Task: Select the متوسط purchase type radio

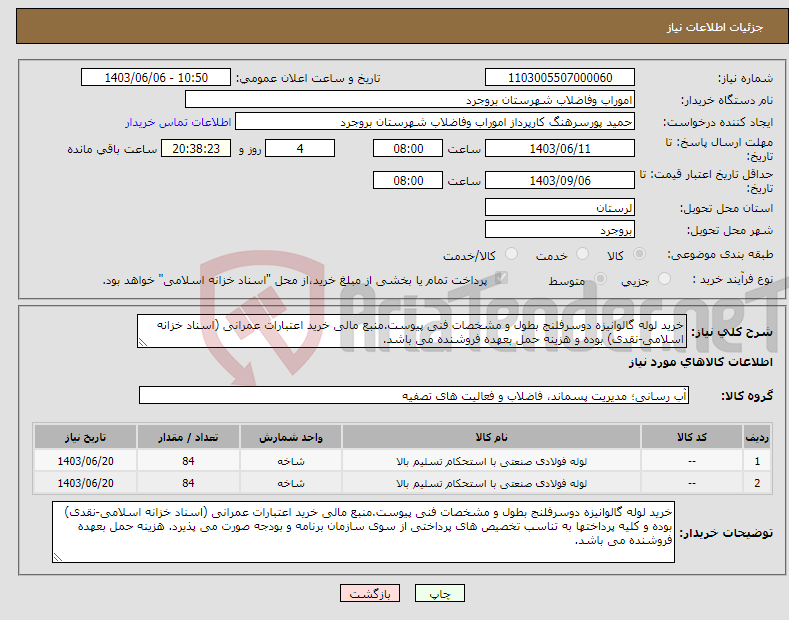Action: point(600,278)
